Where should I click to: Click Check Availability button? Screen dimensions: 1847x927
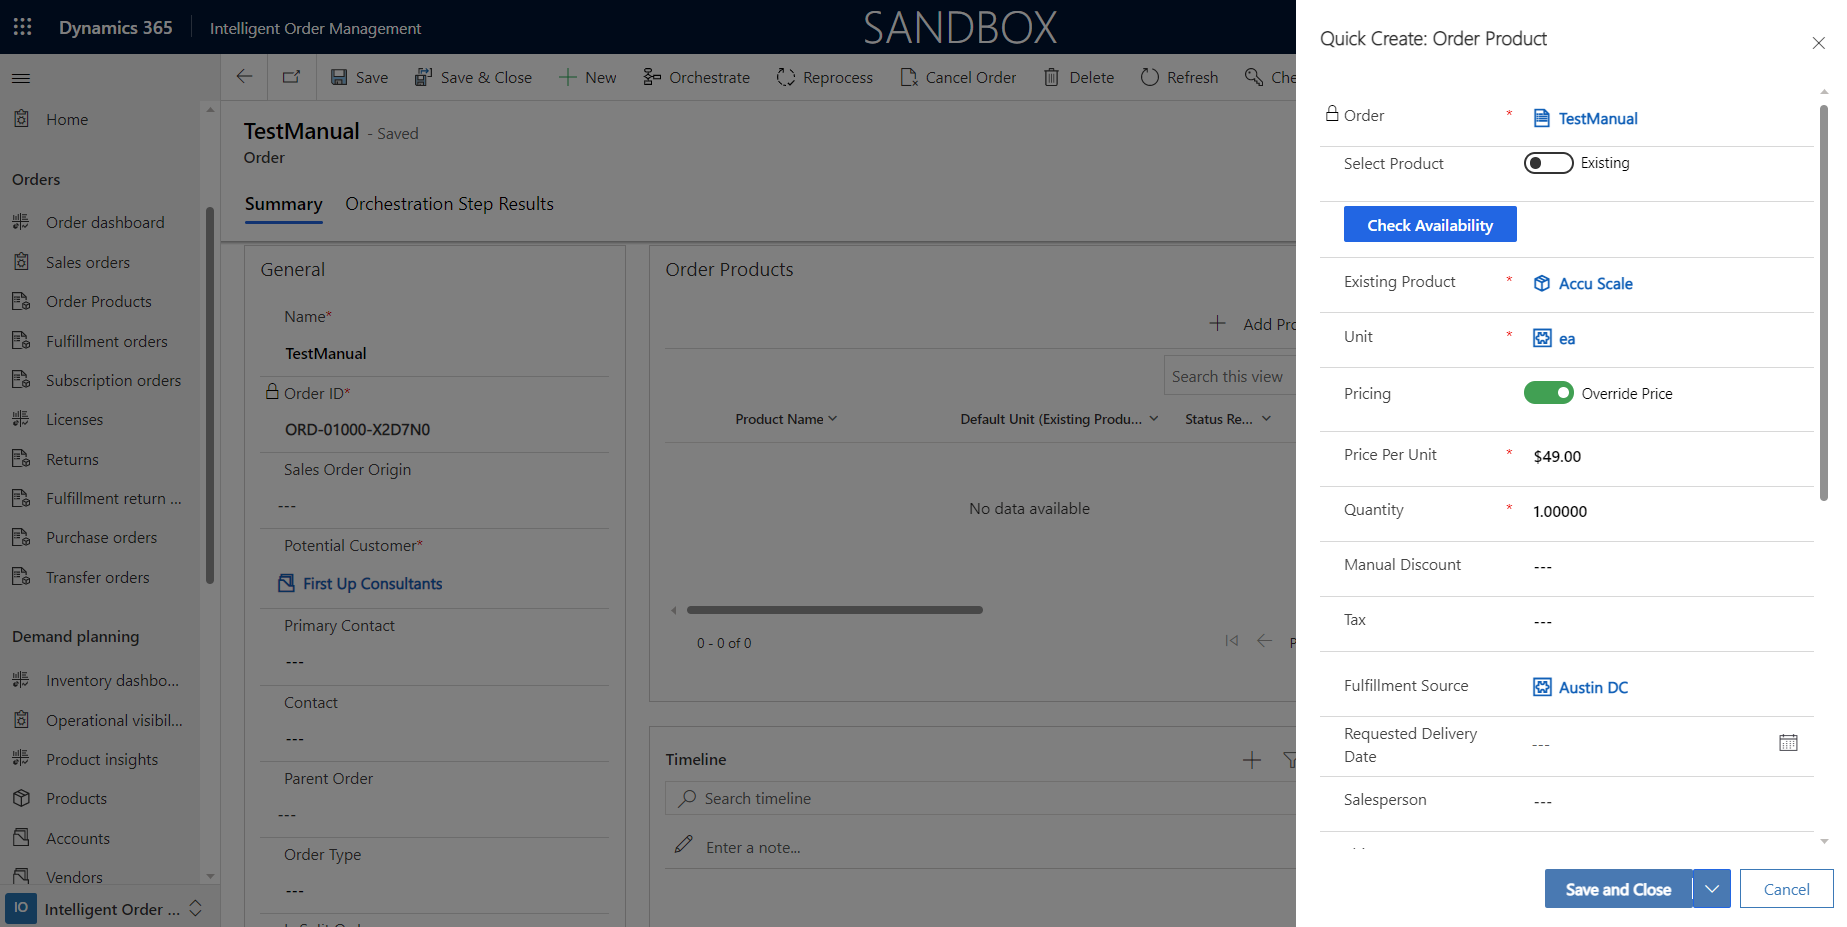click(1430, 224)
